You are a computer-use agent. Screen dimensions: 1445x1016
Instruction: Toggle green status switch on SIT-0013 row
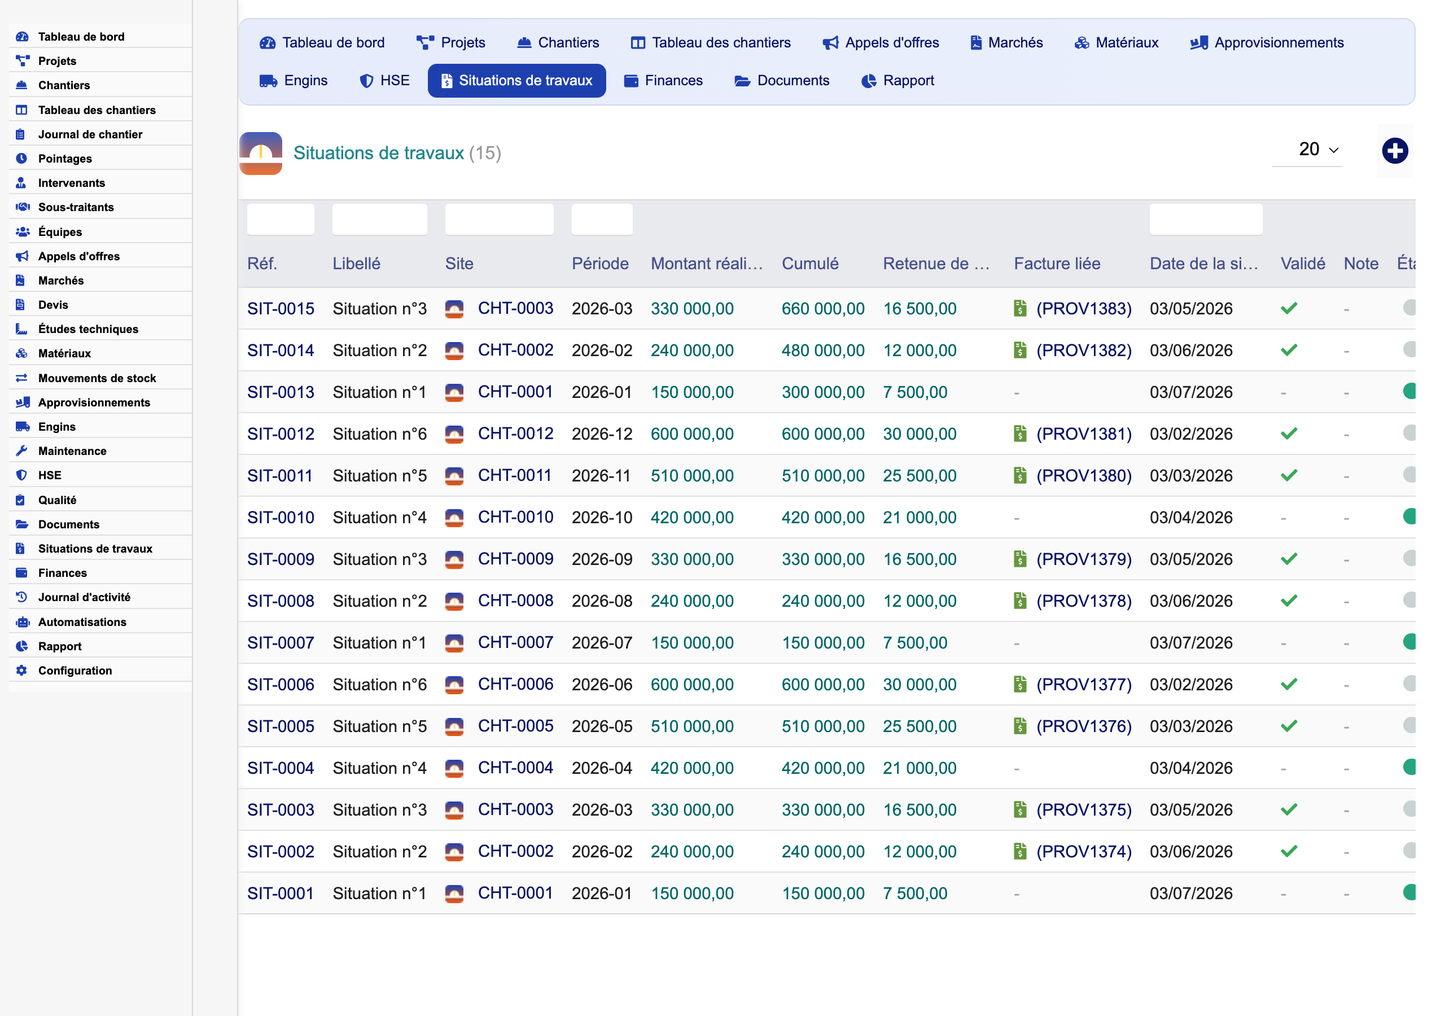click(1409, 392)
